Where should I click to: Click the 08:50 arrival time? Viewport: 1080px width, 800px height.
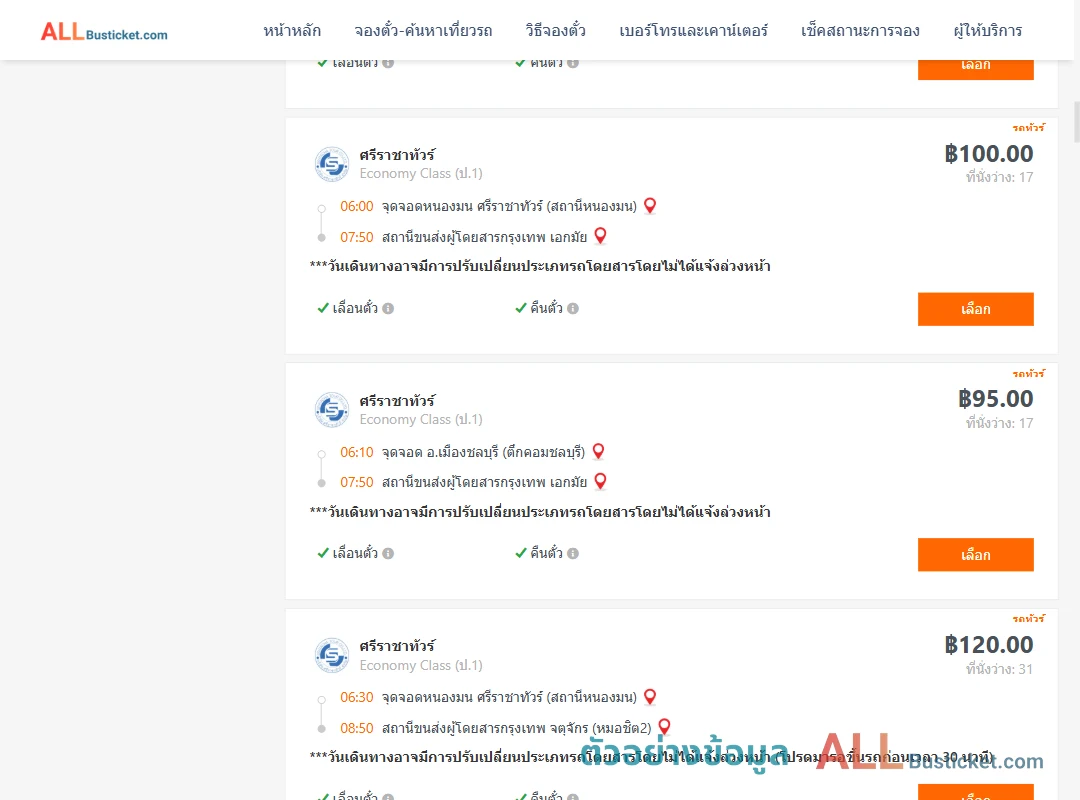coord(356,728)
